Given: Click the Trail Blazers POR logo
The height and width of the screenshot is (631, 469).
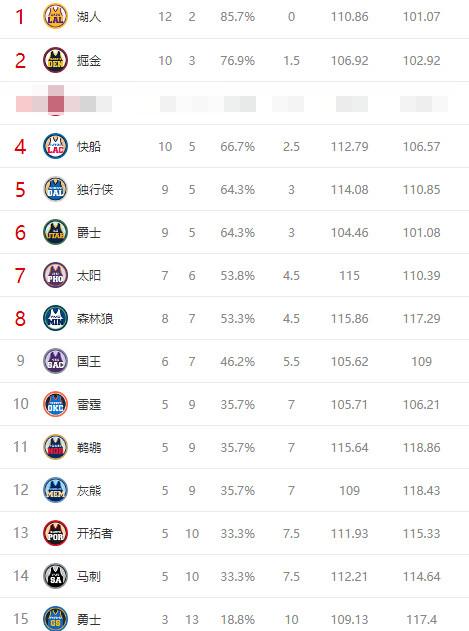Looking at the screenshot, I should [56, 533].
